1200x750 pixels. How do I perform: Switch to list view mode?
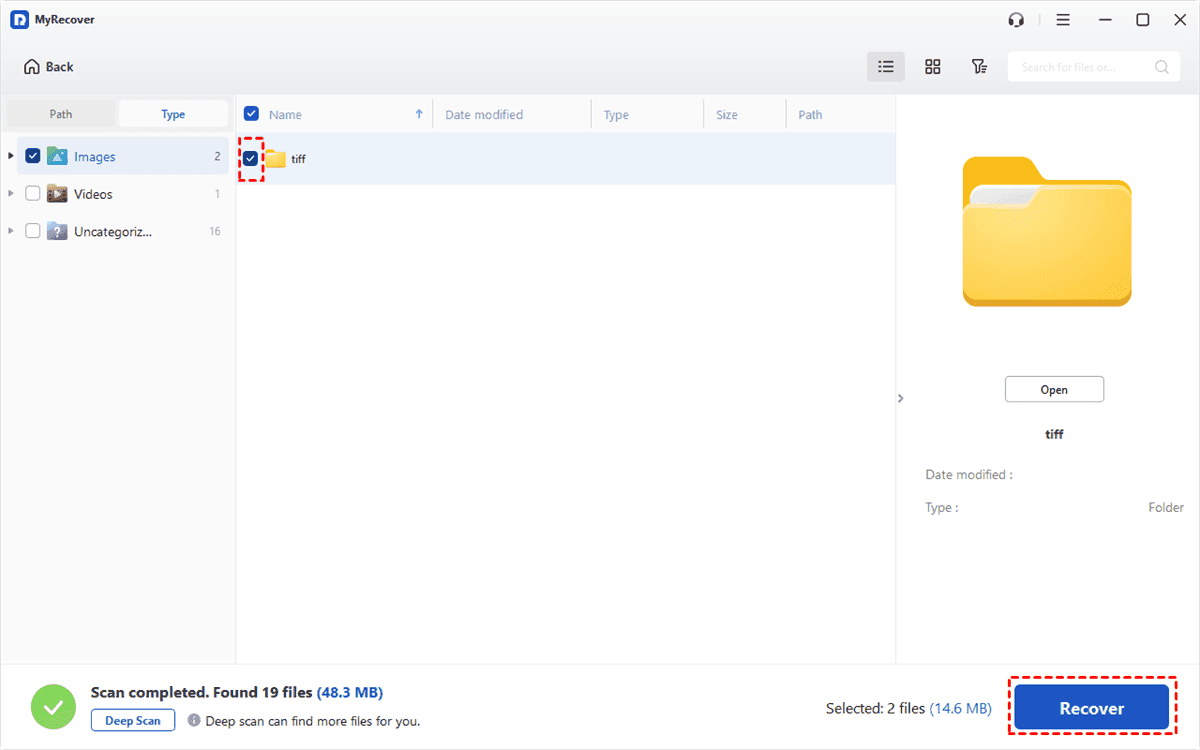pos(885,67)
